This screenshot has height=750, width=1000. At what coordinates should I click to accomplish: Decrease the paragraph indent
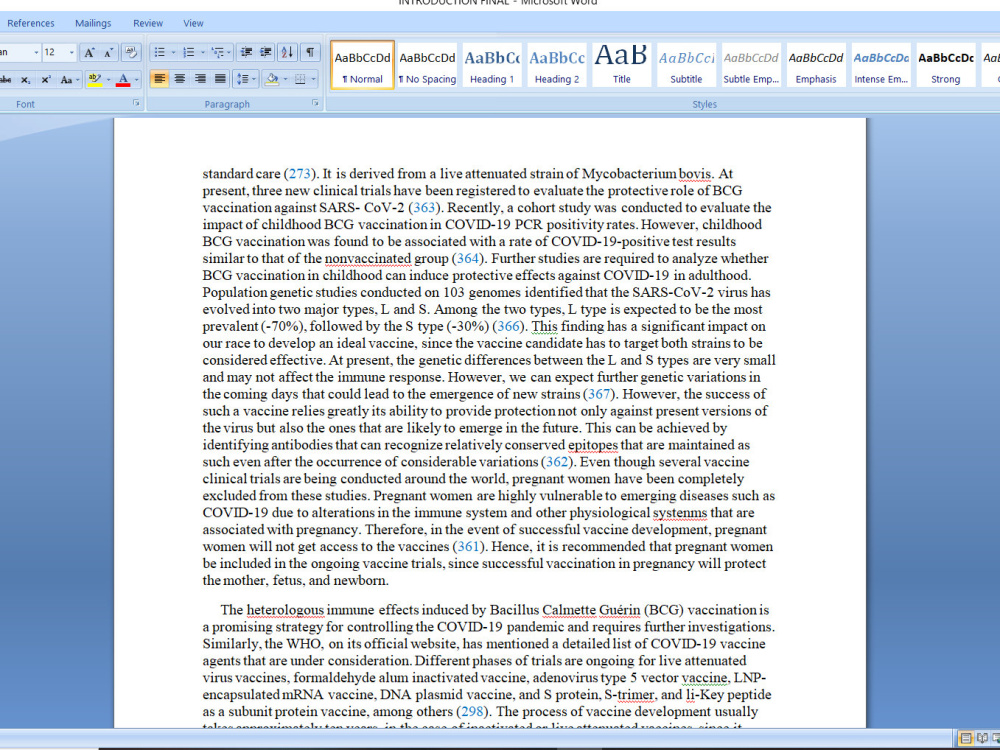[246, 52]
